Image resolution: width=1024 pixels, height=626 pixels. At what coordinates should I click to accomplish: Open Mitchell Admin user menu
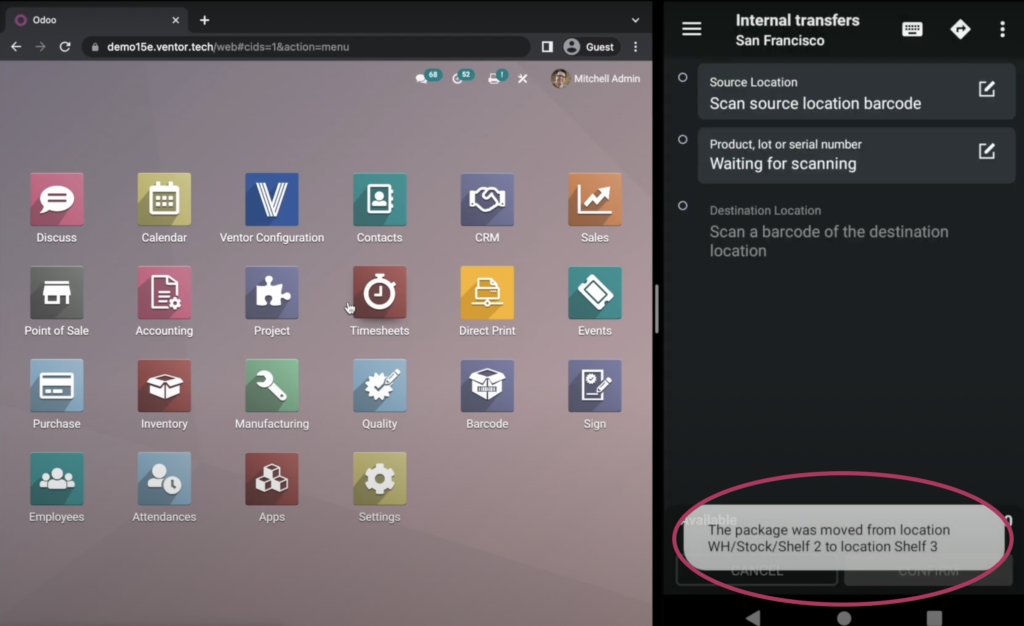pos(596,78)
